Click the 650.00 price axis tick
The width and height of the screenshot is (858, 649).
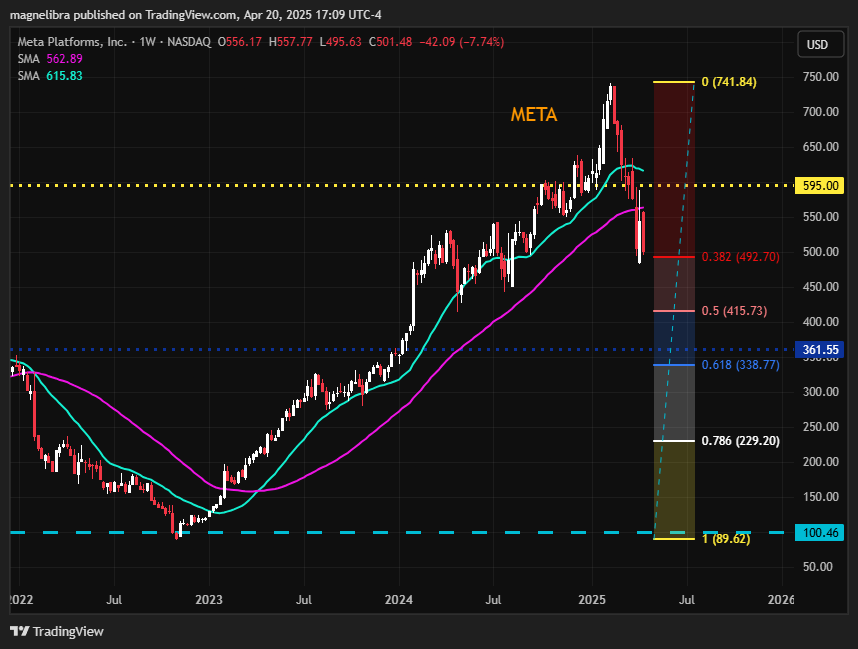pos(820,147)
